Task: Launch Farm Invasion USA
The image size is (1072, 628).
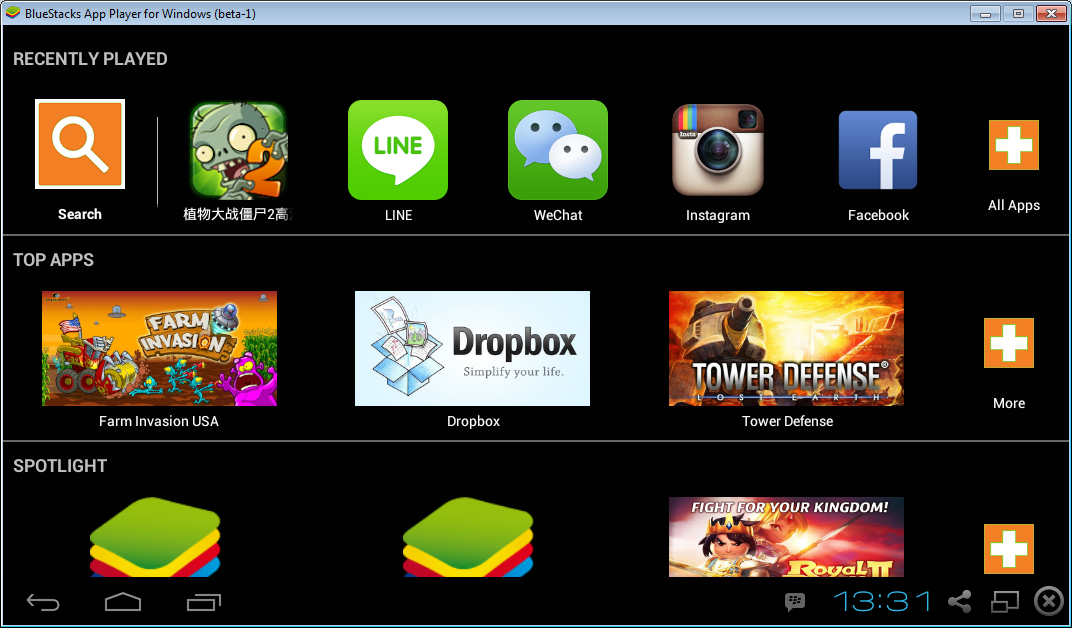Action: coord(159,348)
